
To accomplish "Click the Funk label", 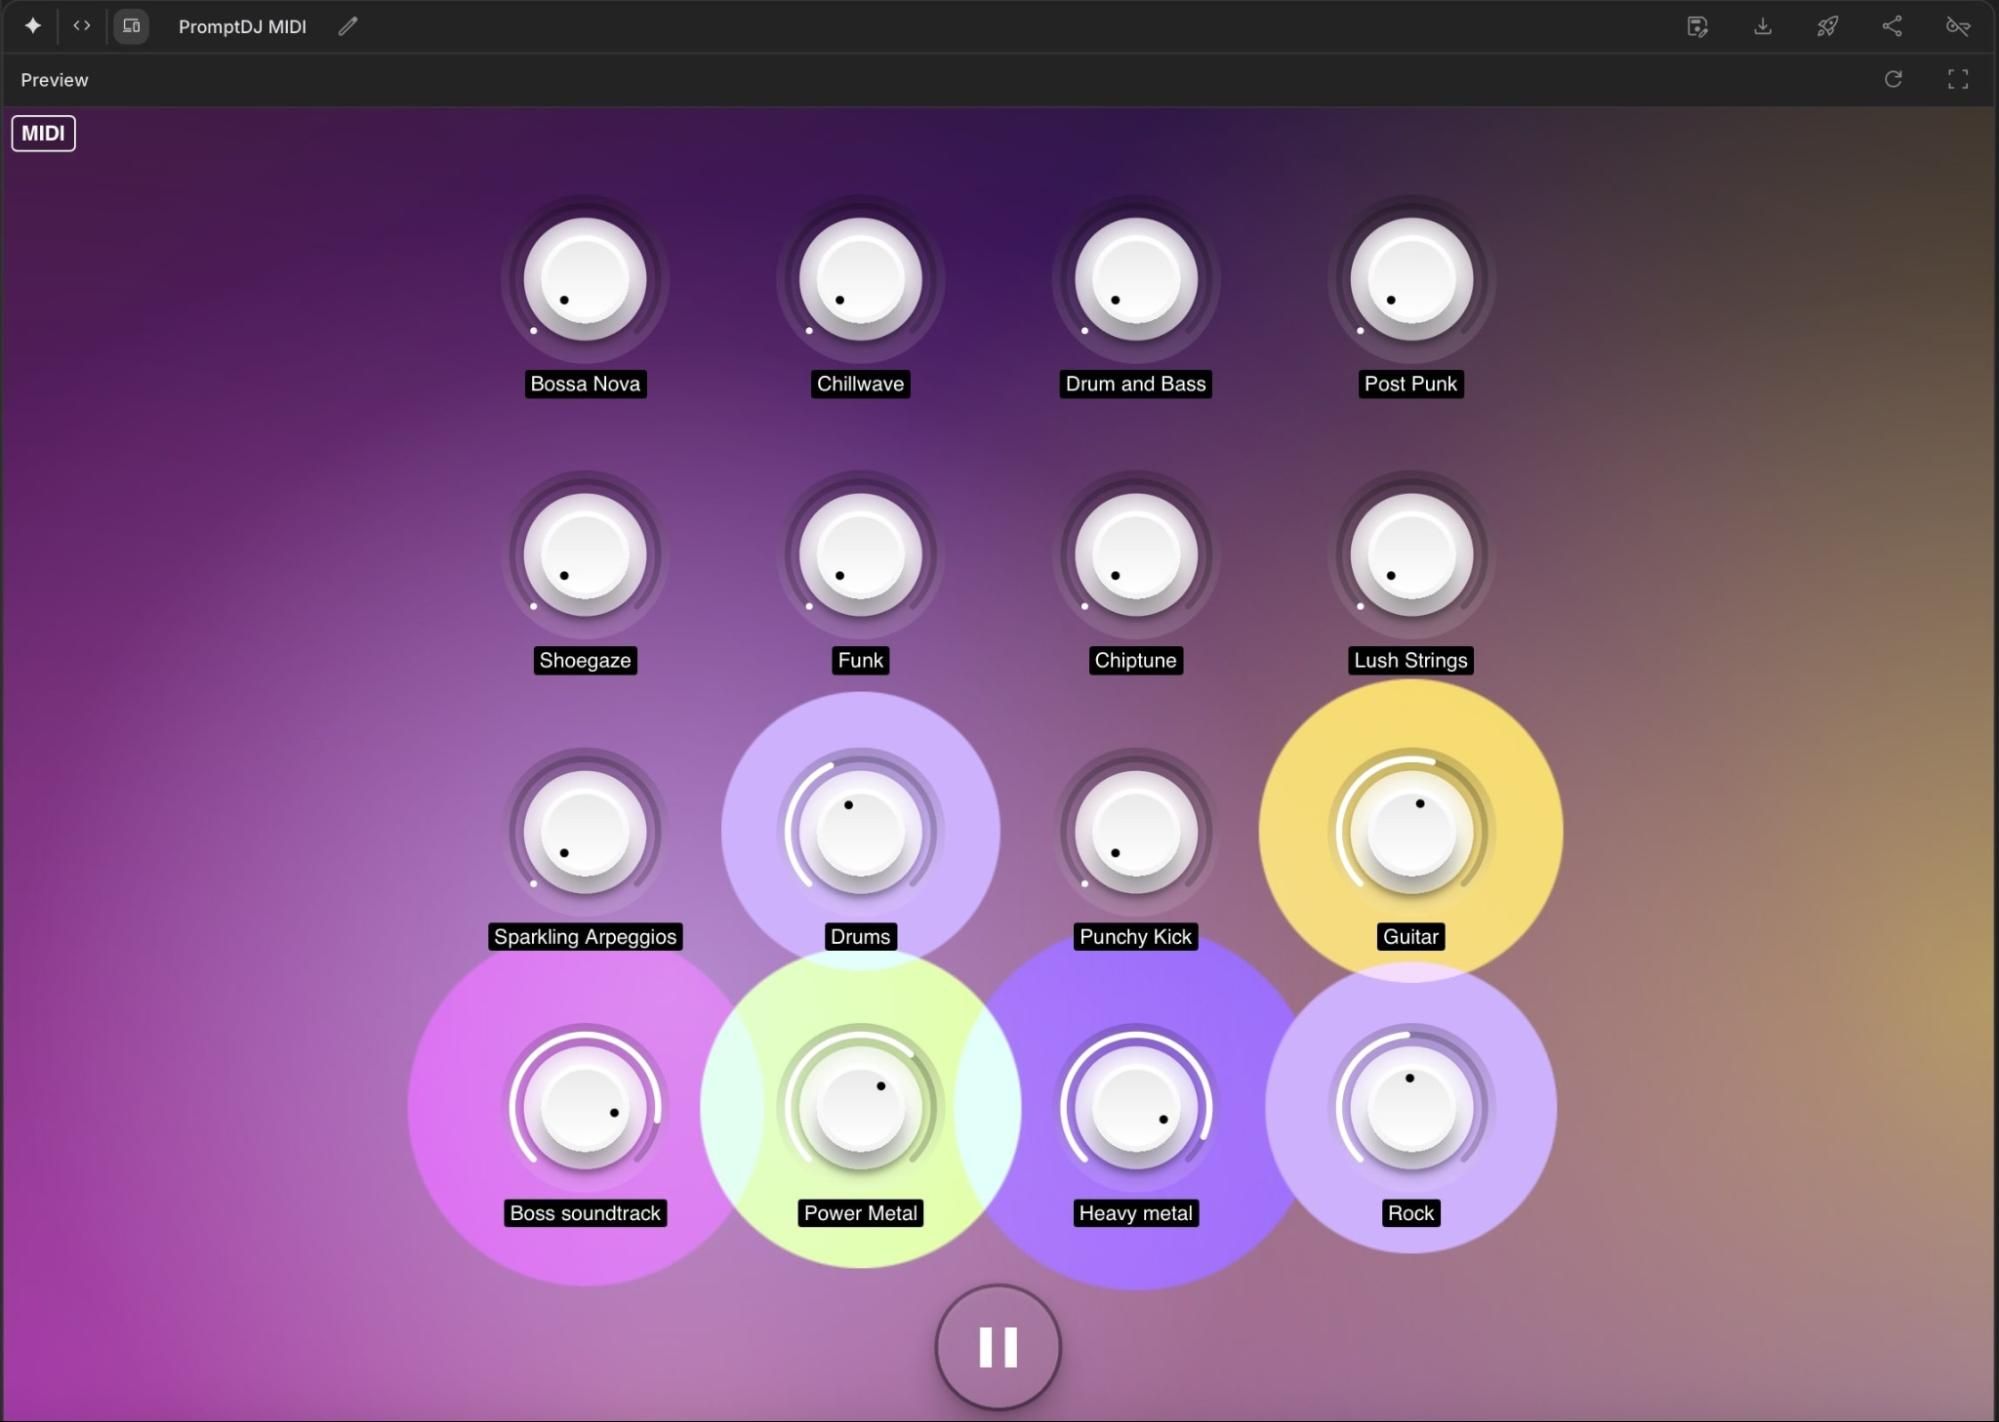I will (x=860, y=660).
